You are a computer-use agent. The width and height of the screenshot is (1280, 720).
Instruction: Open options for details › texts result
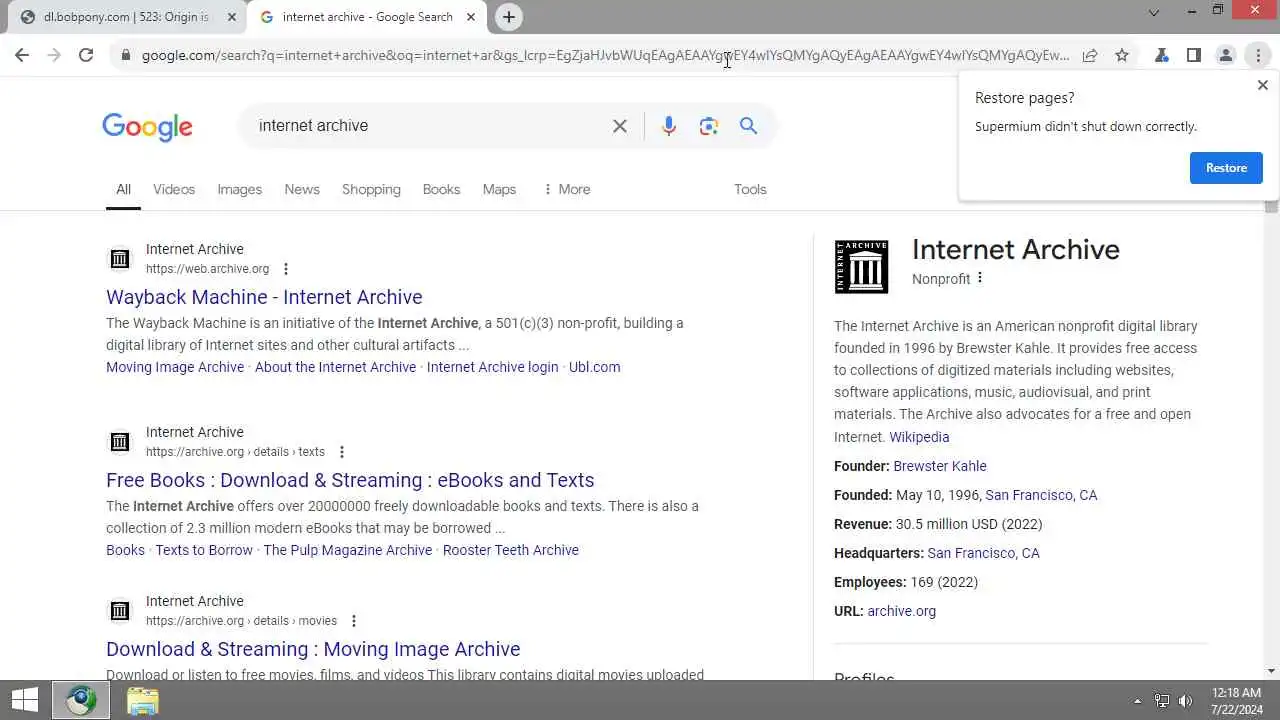[x=342, y=452]
